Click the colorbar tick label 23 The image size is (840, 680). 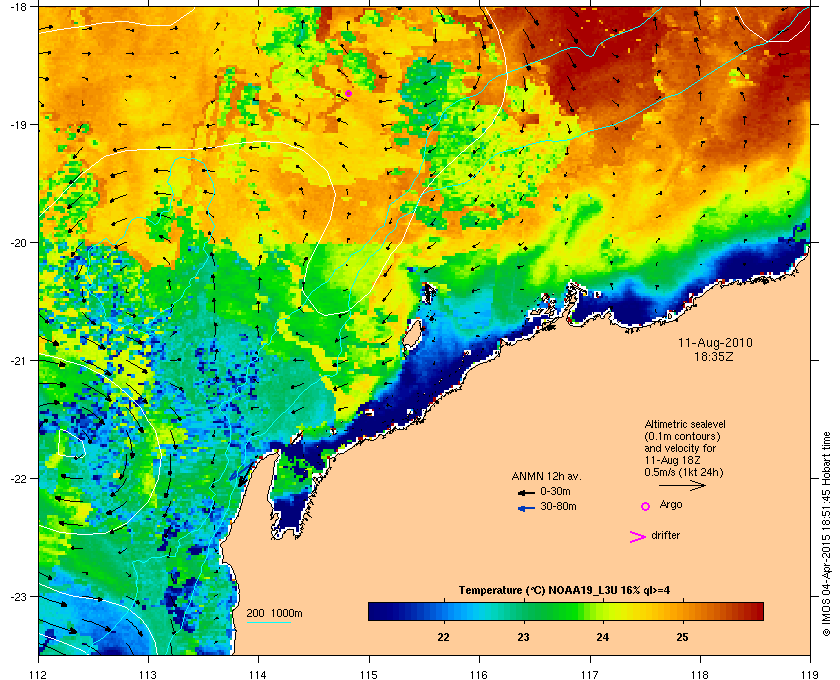point(523,637)
